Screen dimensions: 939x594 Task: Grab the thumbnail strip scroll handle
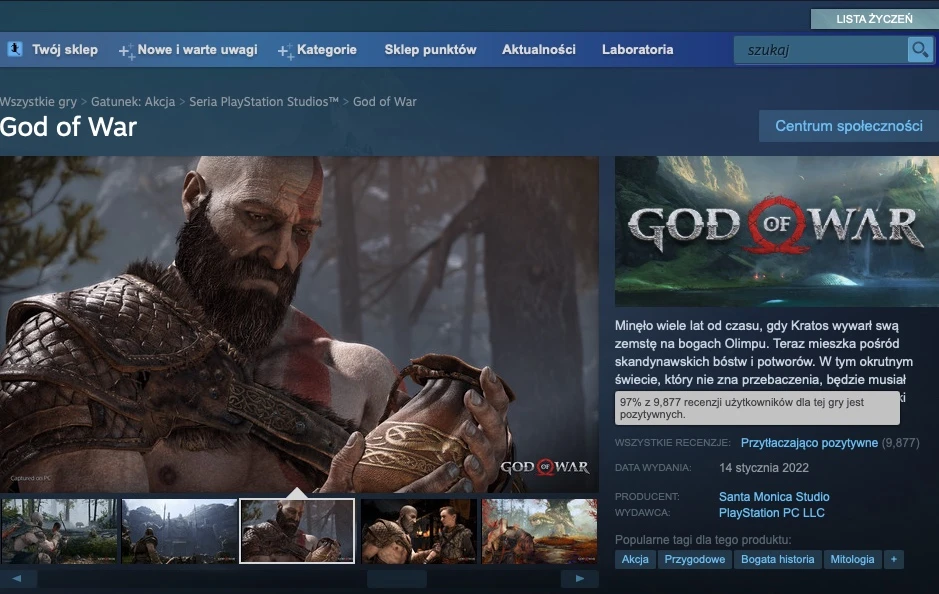click(x=397, y=578)
